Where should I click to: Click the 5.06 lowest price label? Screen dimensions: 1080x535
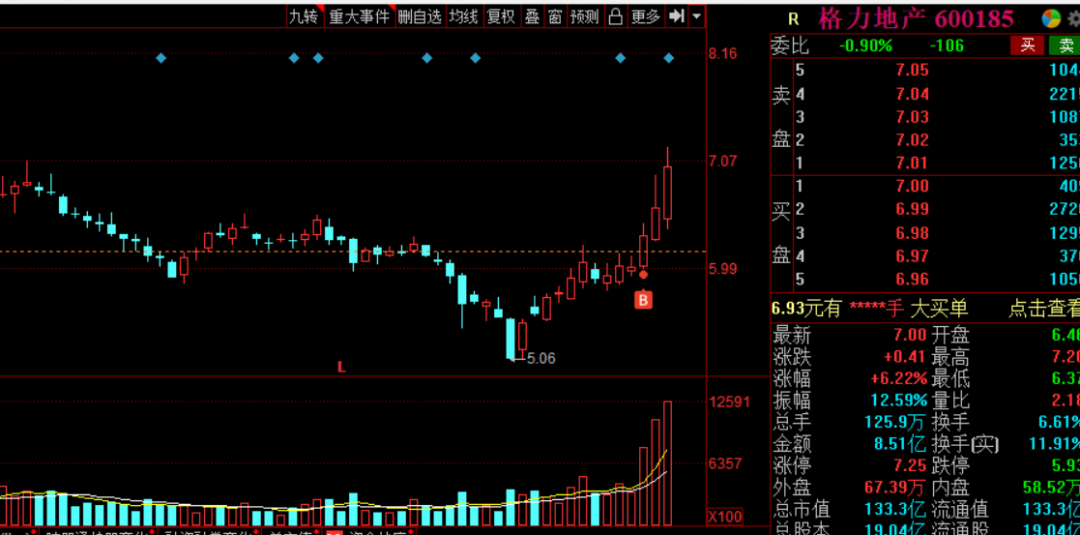tap(541, 358)
